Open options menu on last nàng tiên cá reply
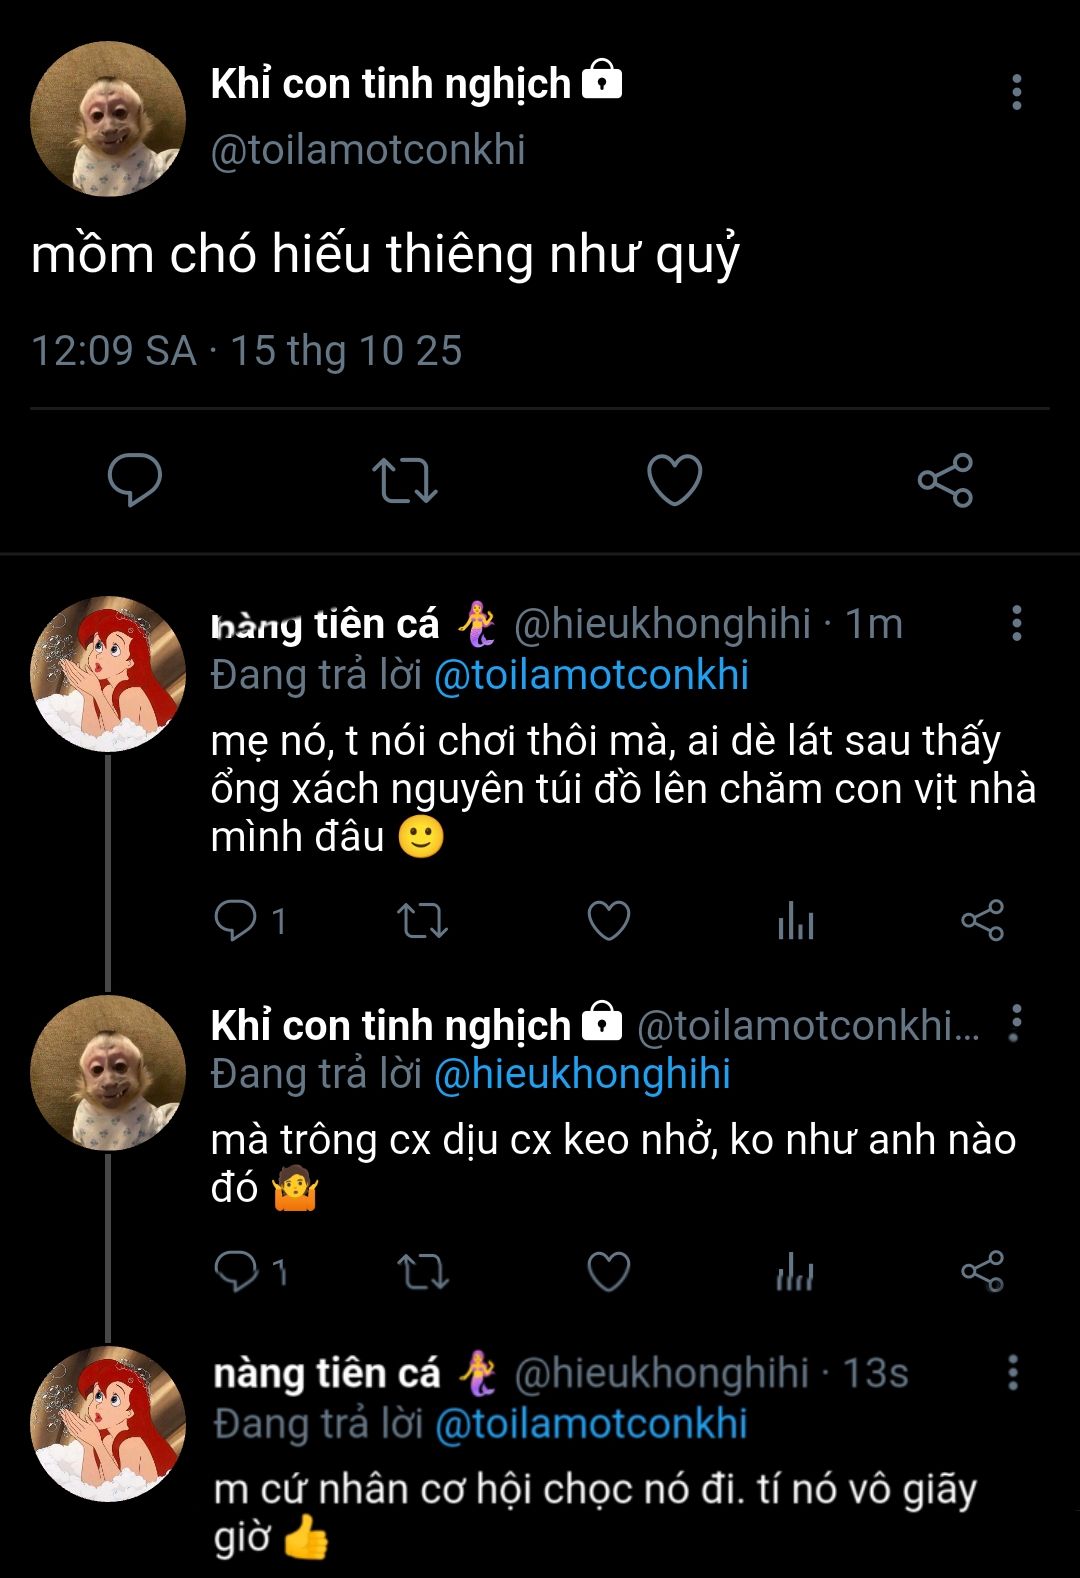 click(x=1013, y=1373)
